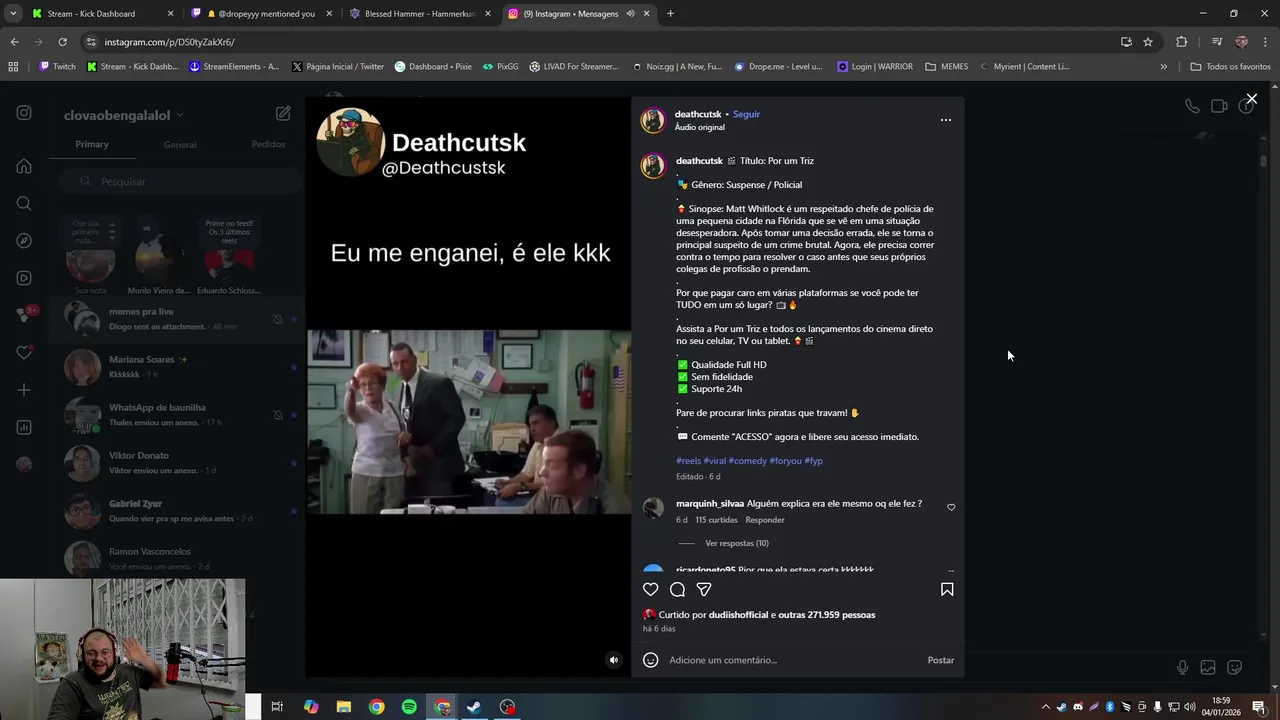The width and height of the screenshot is (1280, 720).
Task: Open the #reels hashtag
Action: tap(688, 461)
